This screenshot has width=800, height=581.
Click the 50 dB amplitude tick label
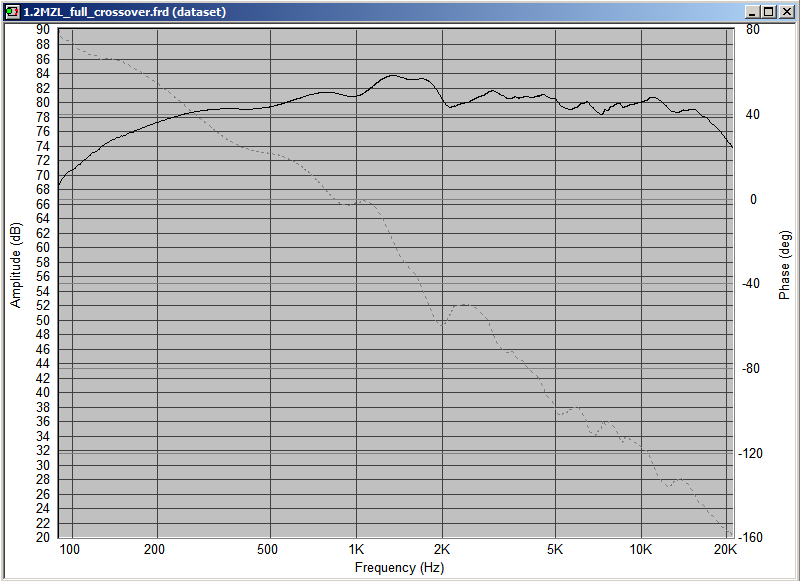tap(43, 320)
